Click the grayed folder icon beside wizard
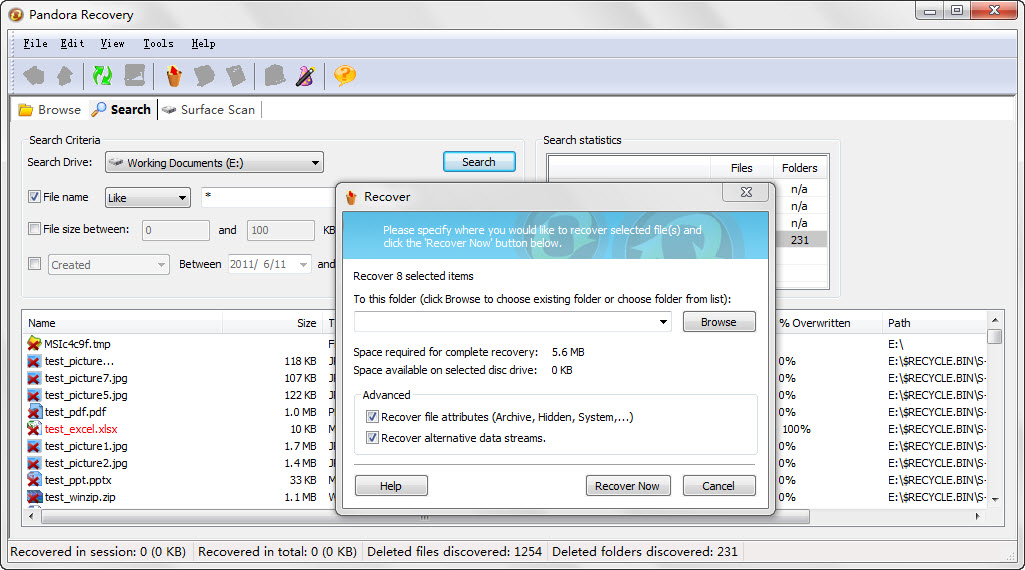Screen dimensions: 1025x570 275,76
